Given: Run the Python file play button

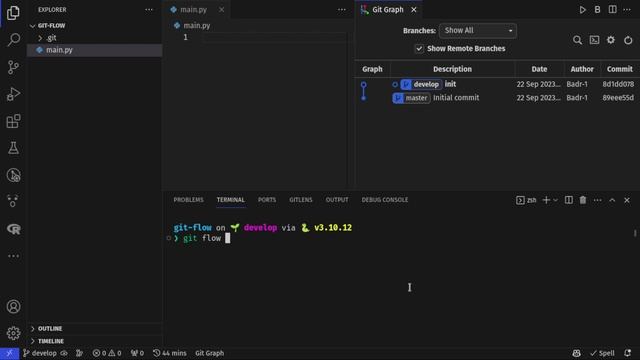Looking at the screenshot, I should [x=582, y=9].
